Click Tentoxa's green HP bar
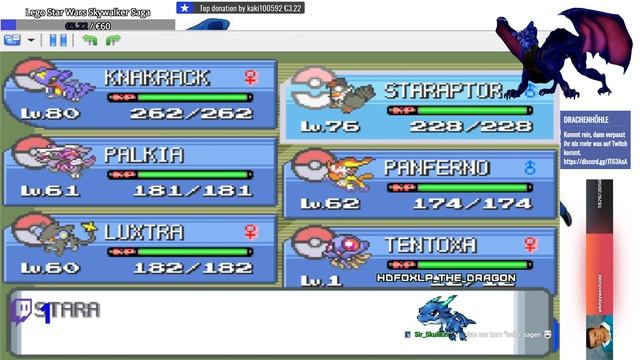Screen dimensions: 640x360 point(473,265)
